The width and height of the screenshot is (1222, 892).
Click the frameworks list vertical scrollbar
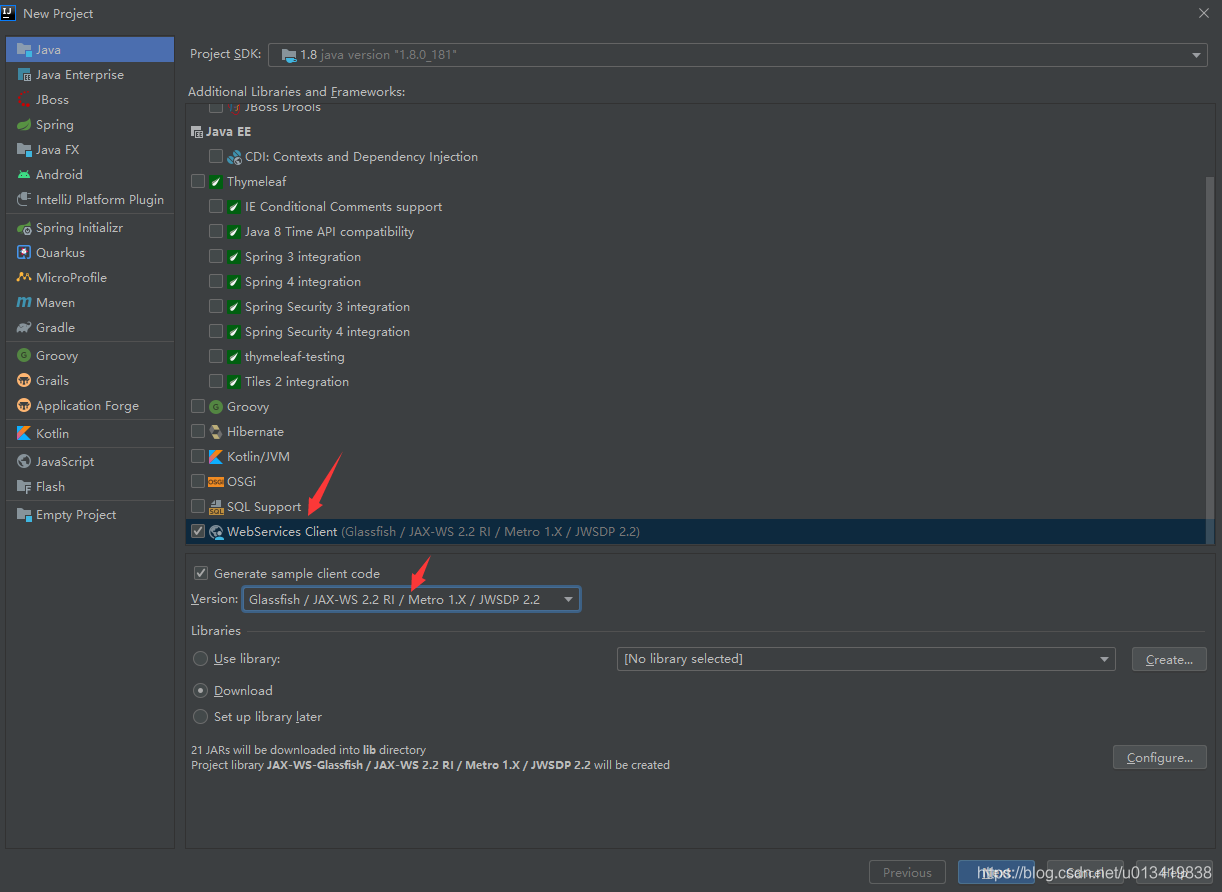pyautogui.click(x=1209, y=360)
